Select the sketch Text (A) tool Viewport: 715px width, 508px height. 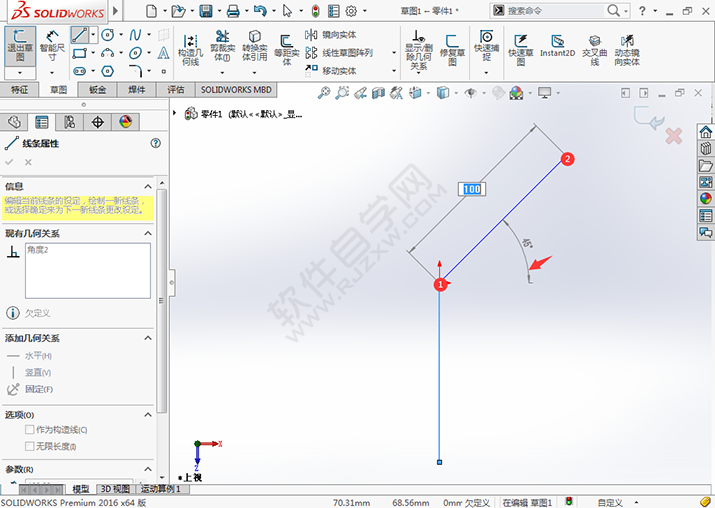coord(163,53)
